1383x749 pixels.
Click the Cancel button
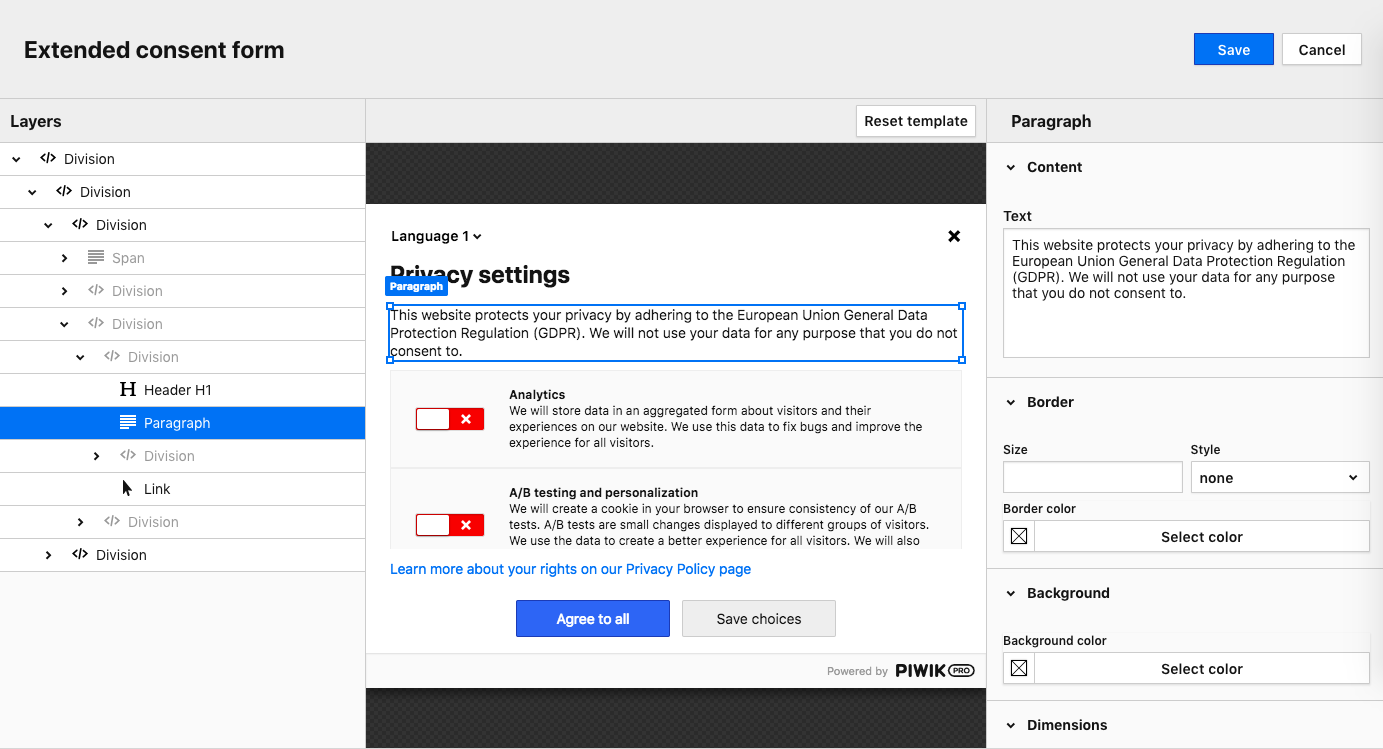pos(1321,50)
